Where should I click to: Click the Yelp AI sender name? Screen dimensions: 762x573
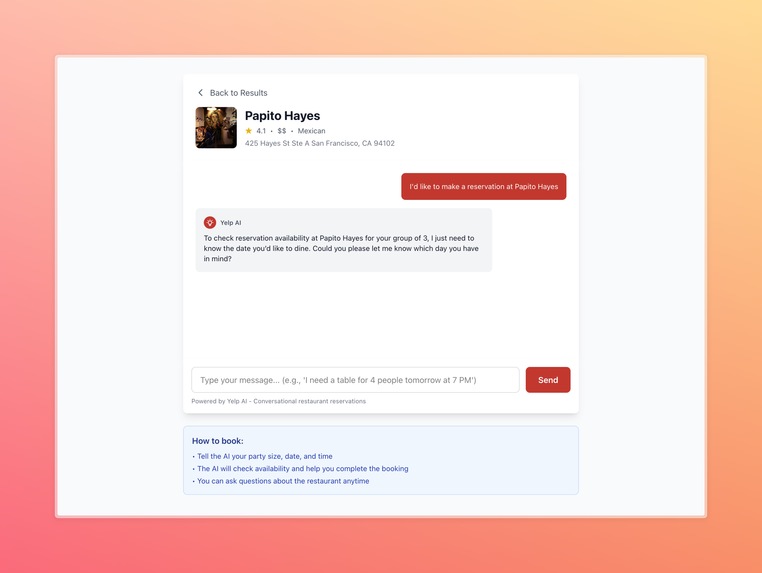[231, 223]
